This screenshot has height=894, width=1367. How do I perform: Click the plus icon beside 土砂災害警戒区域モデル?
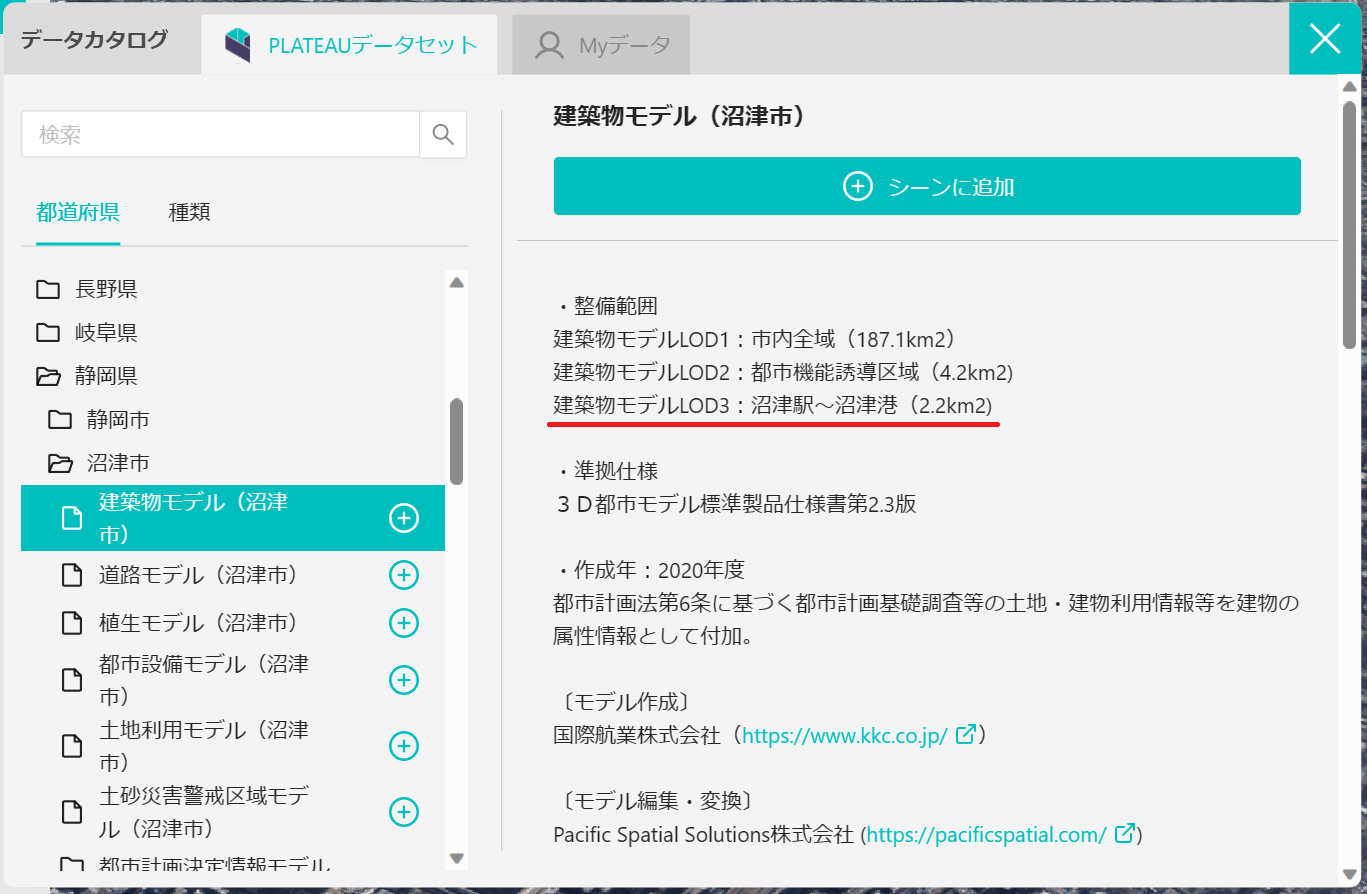click(404, 812)
